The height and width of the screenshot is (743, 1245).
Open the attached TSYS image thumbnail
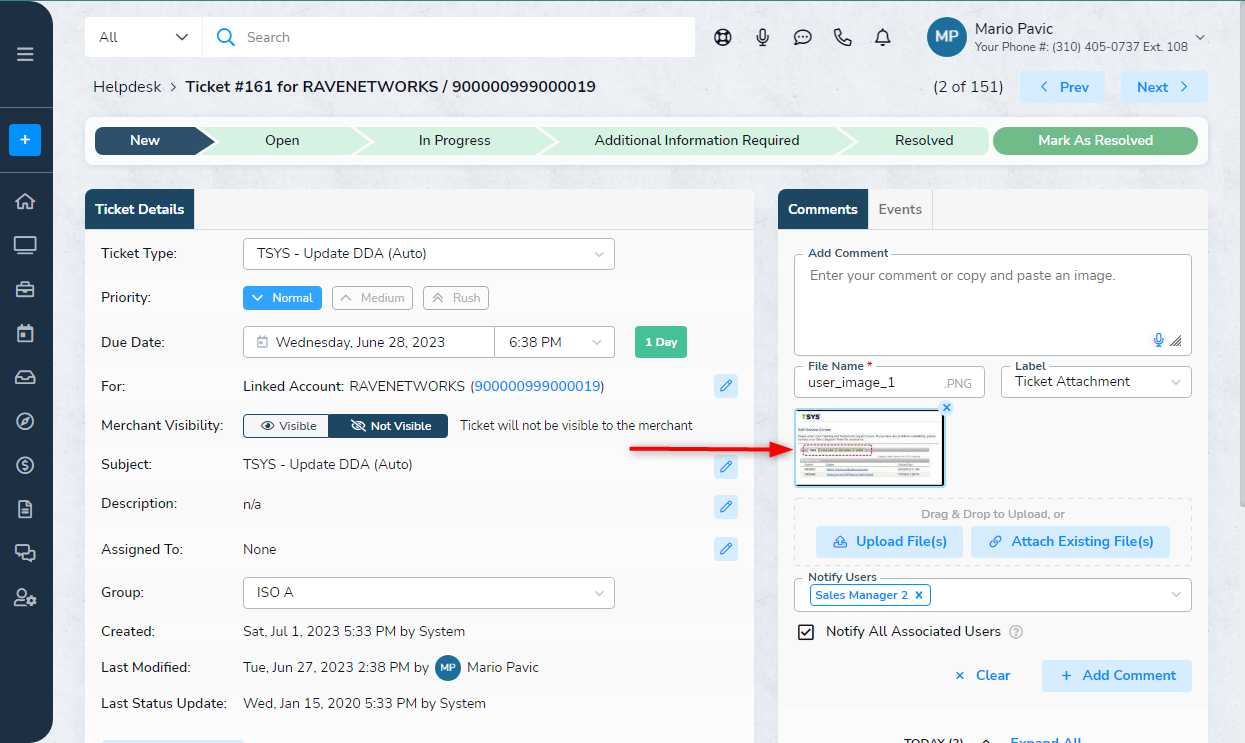869,448
